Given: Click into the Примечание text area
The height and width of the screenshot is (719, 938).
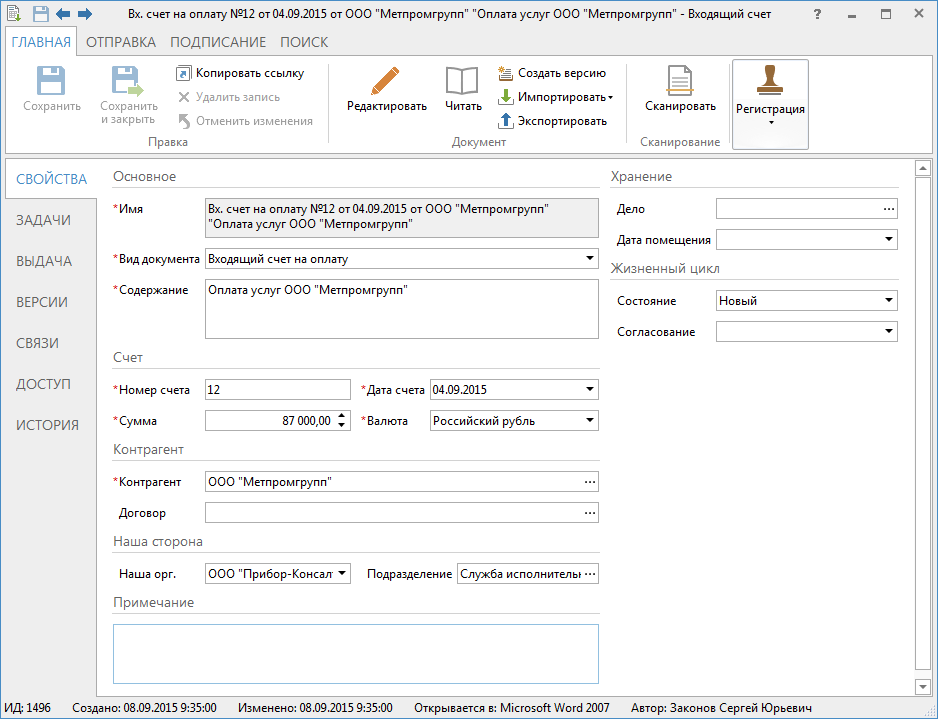Looking at the screenshot, I should pyautogui.click(x=356, y=654).
